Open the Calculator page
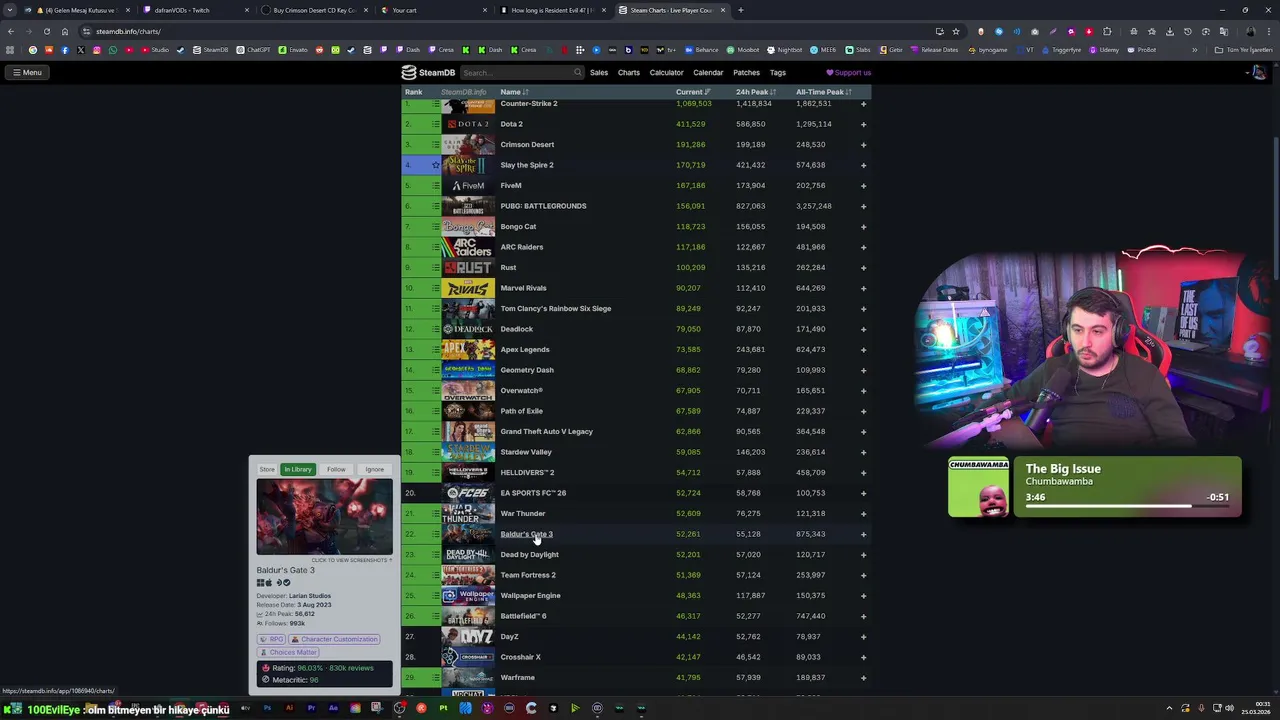The image size is (1280, 720). [666, 72]
